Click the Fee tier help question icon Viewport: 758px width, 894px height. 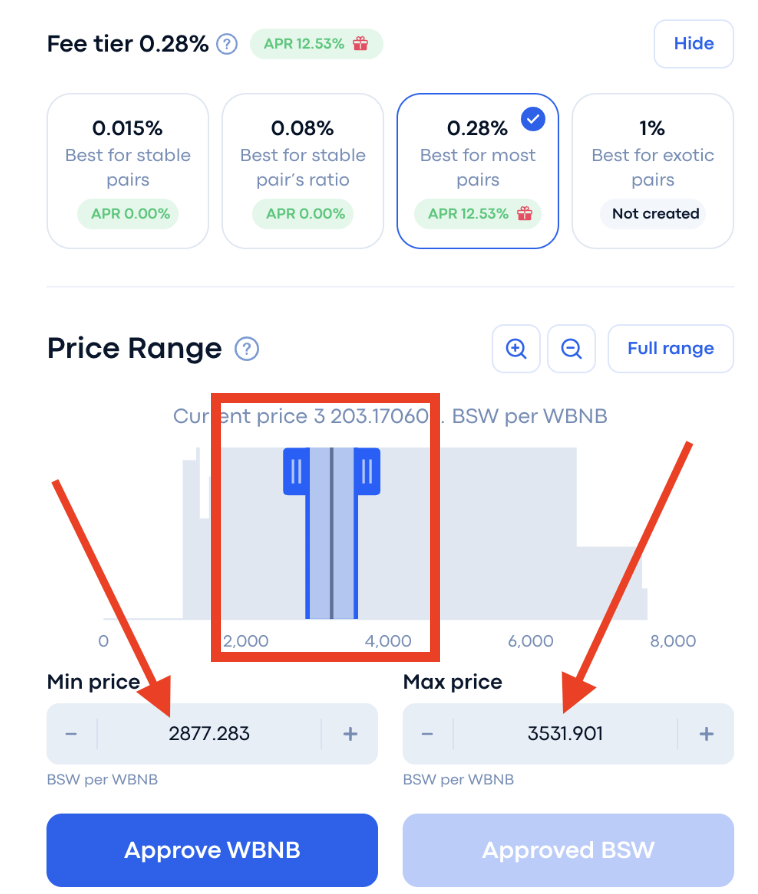(228, 44)
